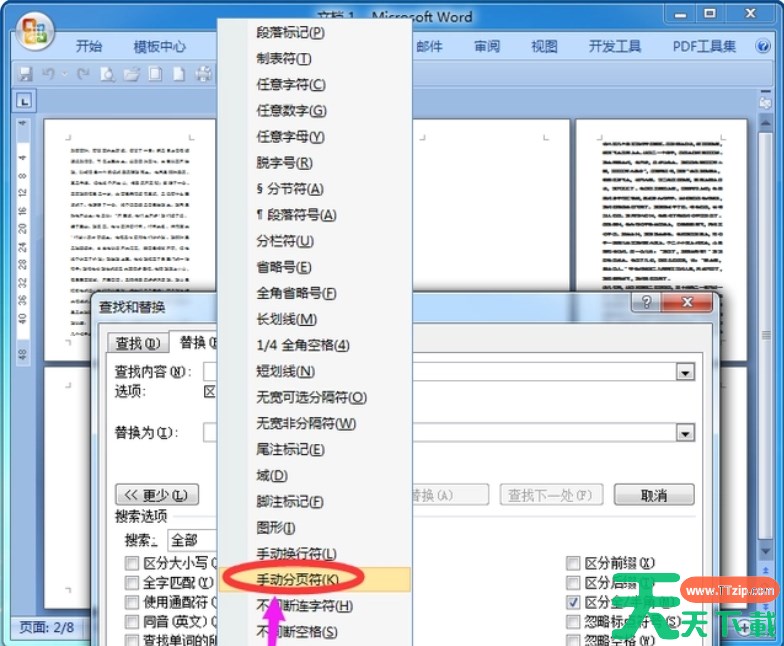The image size is (784, 646).
Task: Open the 搜索 direction dropdown showing 全部
Action: pyautogui.click(x=192, y=540)
